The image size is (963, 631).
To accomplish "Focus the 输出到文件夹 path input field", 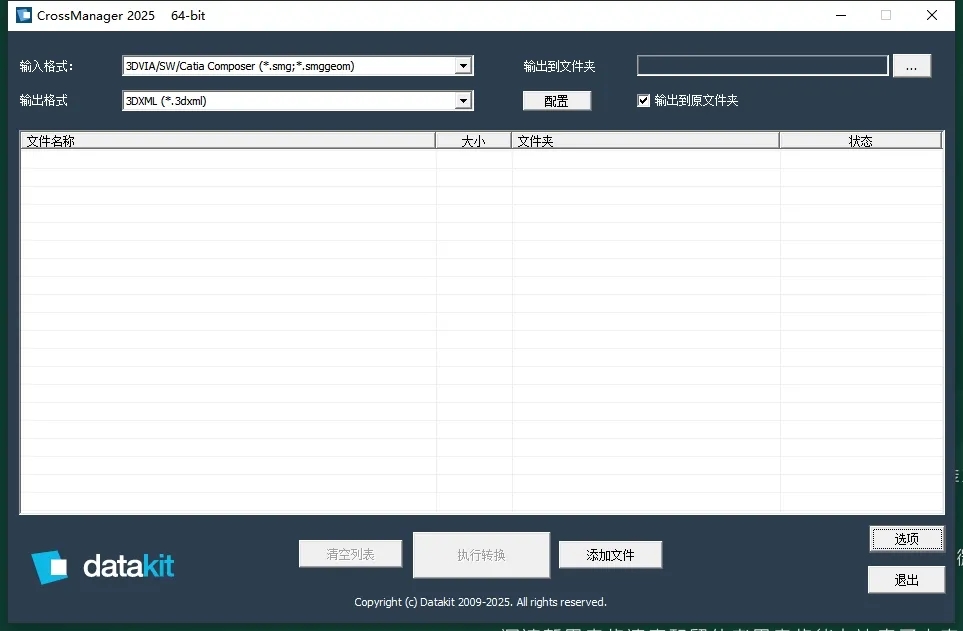I will tap(762, 66).
